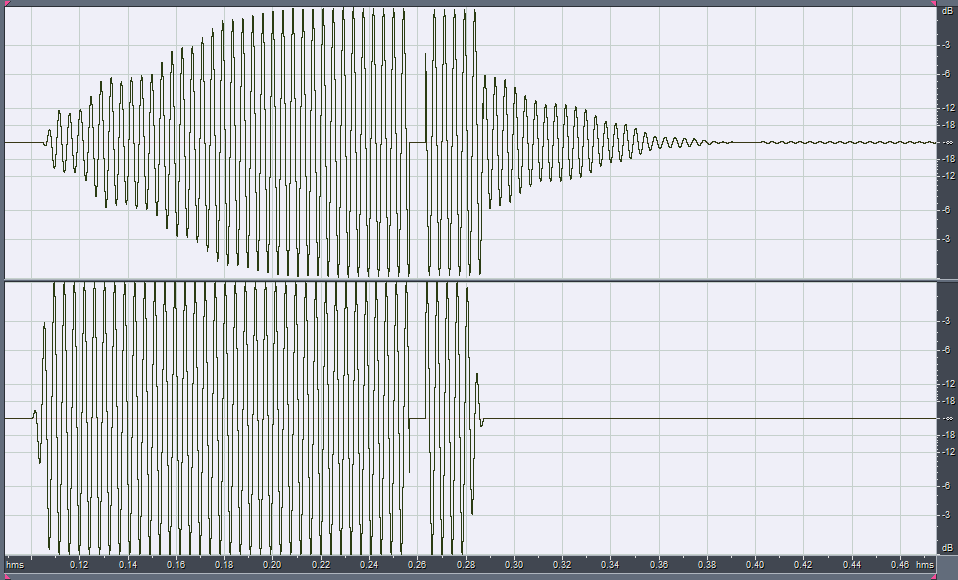Viewport: 958px width, 580px height.
Task: Click the 0.34 time ruler label
Action: tap(610, 565)
